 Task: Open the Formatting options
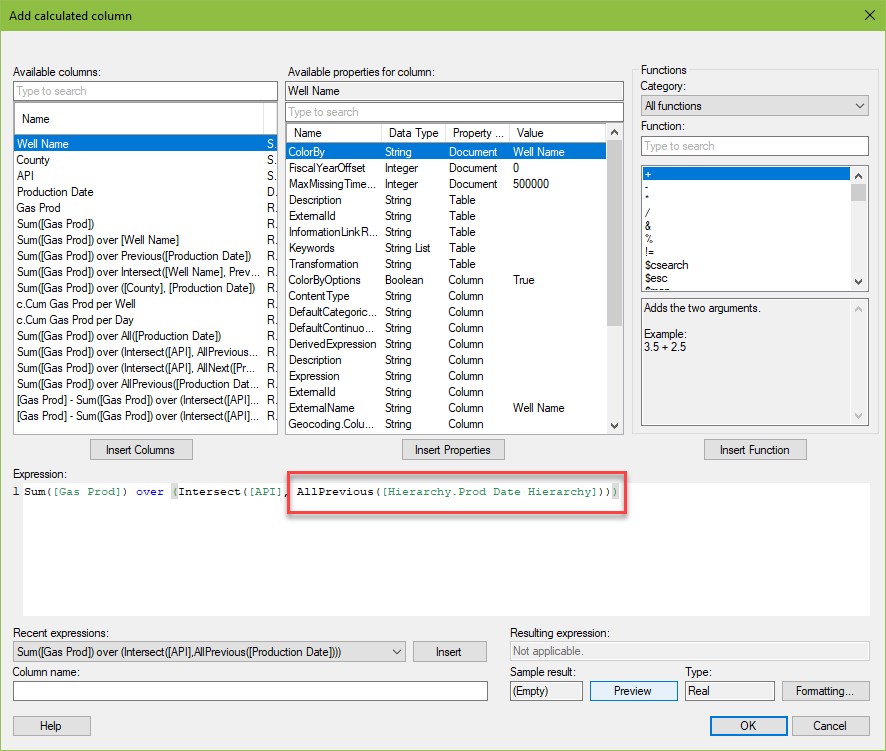click(825, 691)
